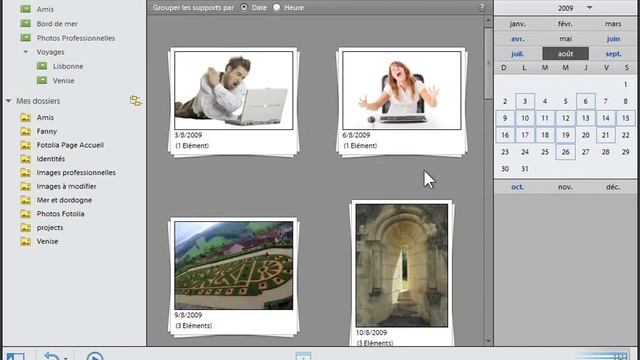The height and width of the screenshot is (360, 640).
Task: Click the Images professionnelles folder icon
Action: [x=25, y=173]
